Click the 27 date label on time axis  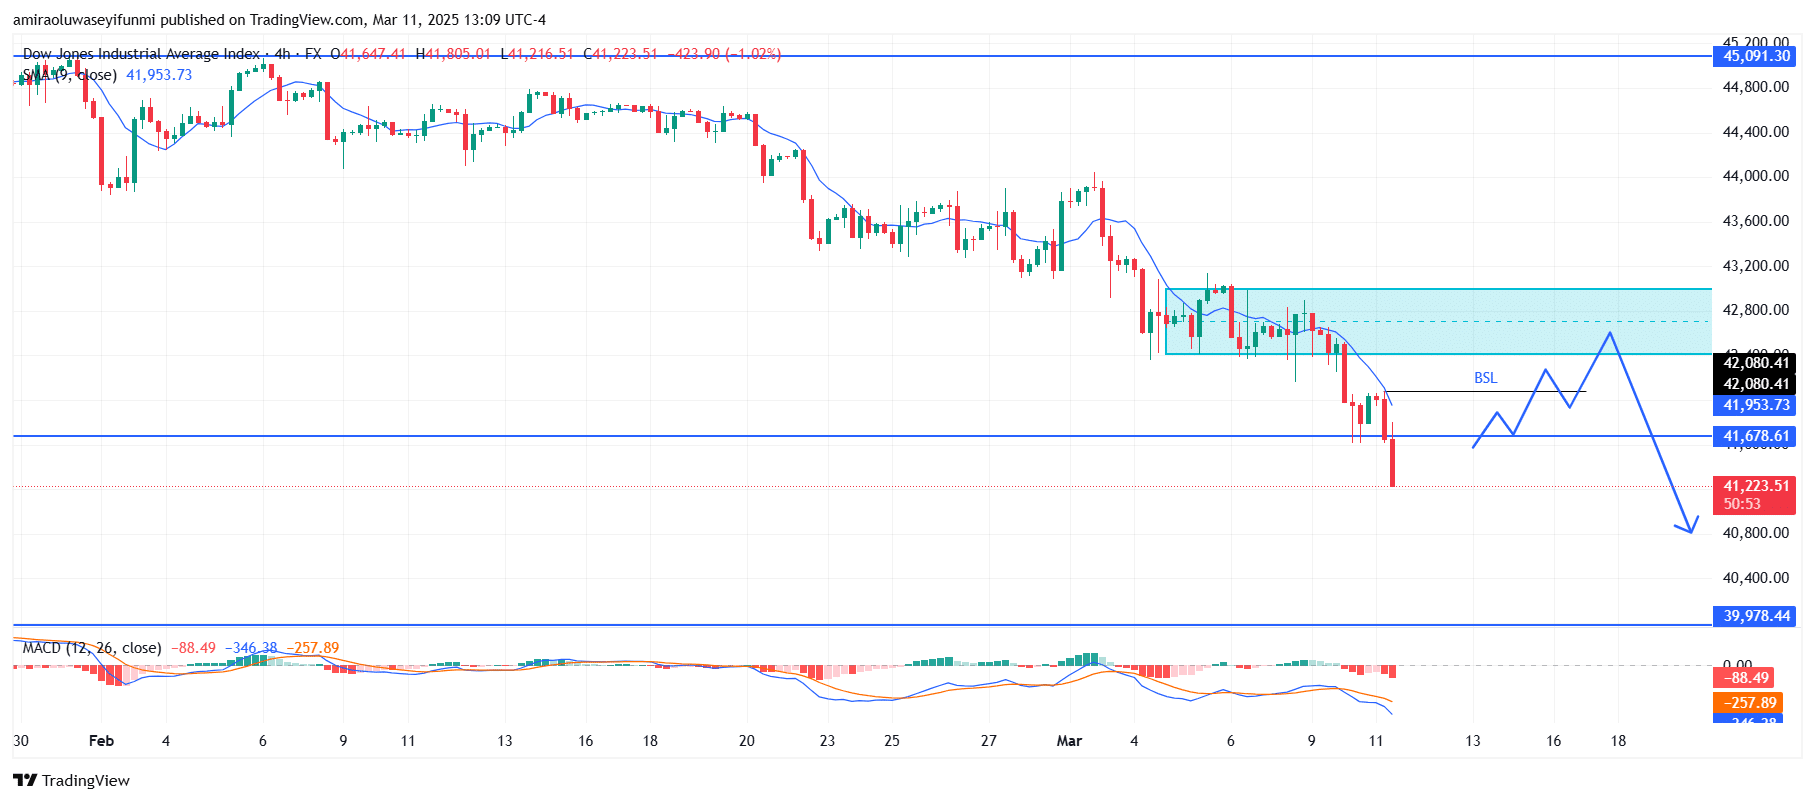pos(989,741)
